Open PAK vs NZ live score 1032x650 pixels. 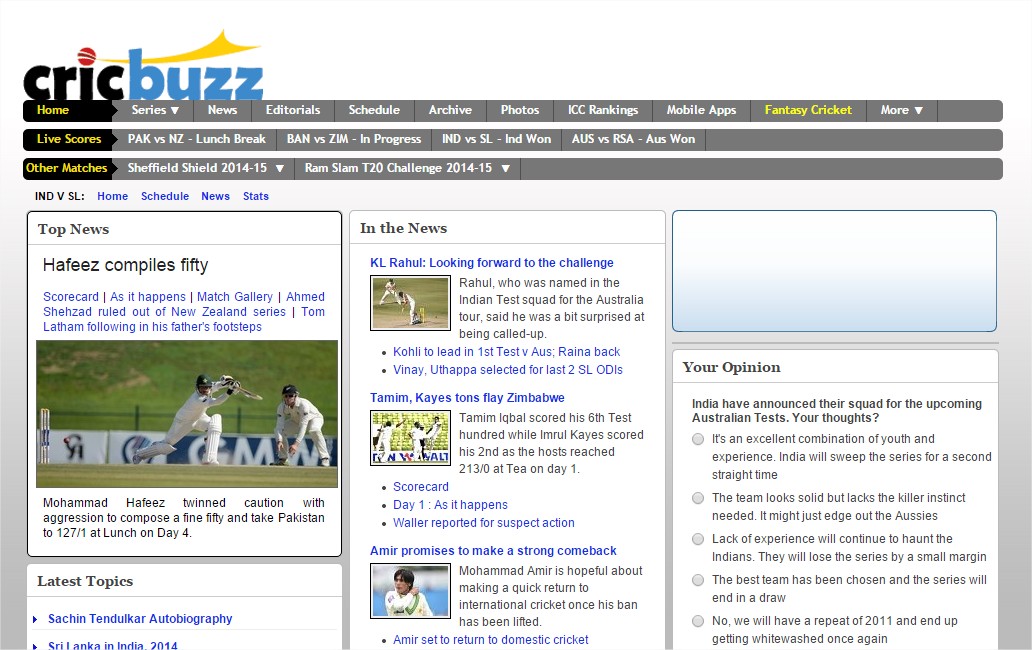tap(197, 139)
